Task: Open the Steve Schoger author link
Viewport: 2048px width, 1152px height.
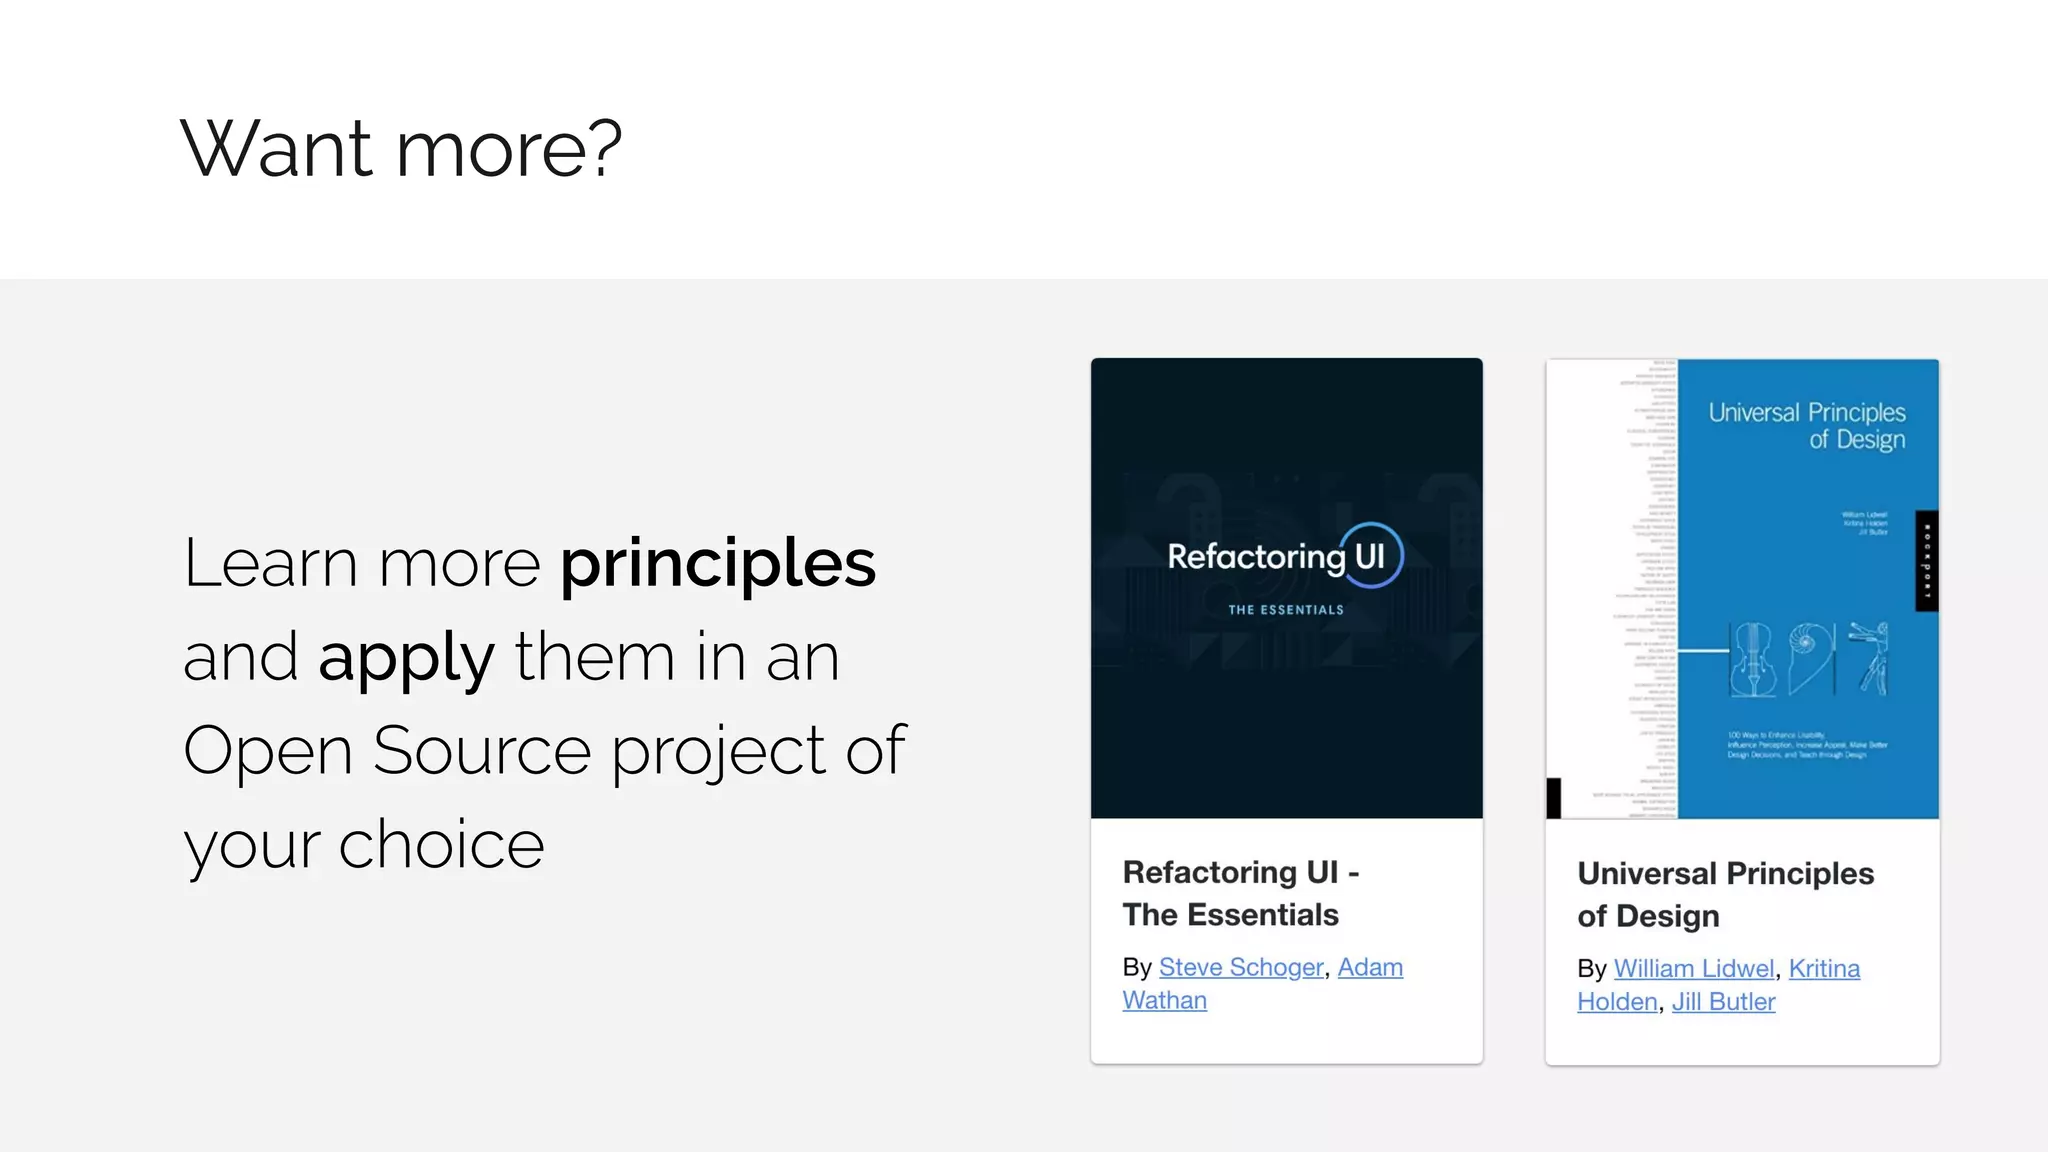Action: pos(1240,967)
